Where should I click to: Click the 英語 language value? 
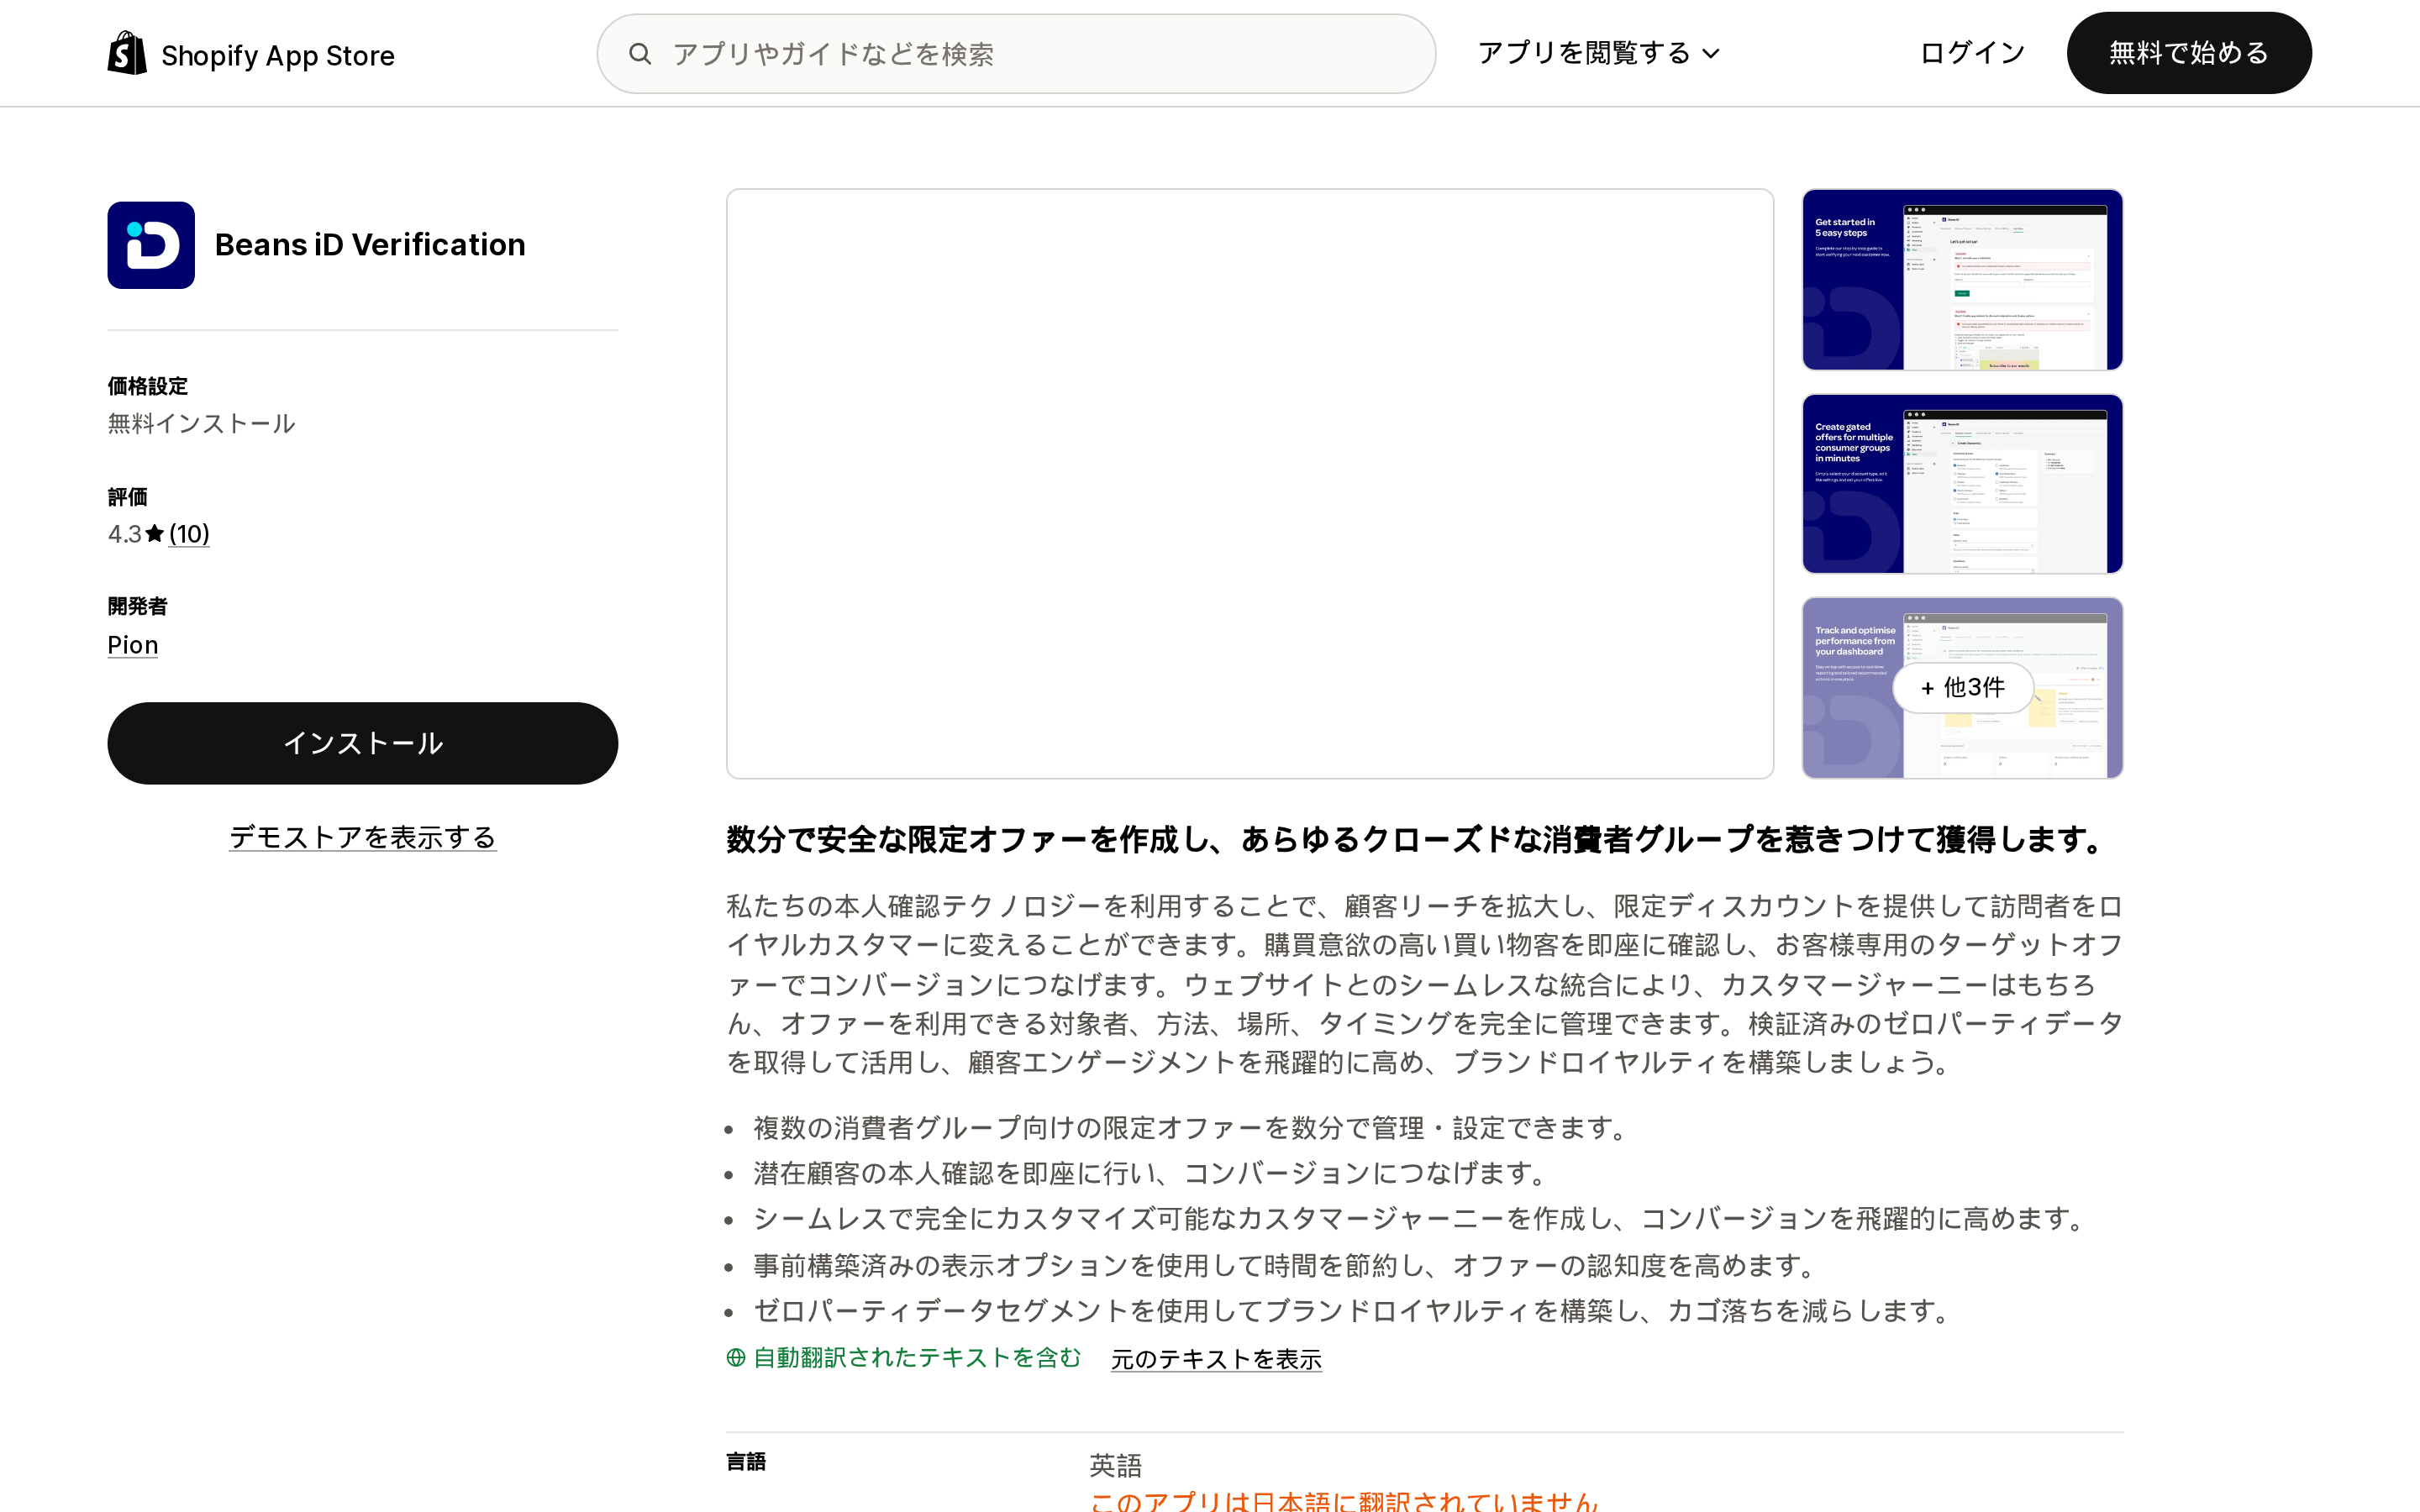pyautogui.click(x=1116, y=1465)
